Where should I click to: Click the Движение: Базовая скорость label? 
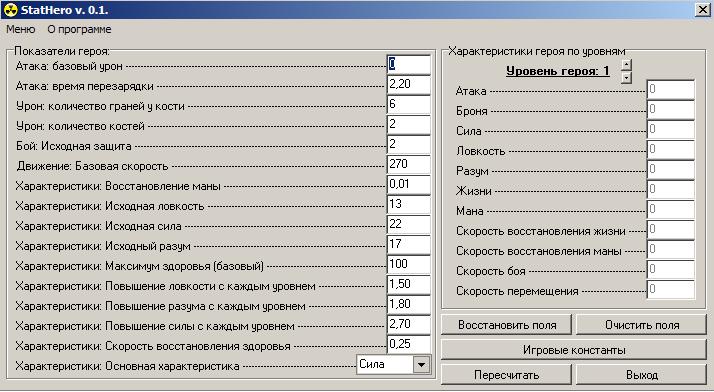[92, 166]
